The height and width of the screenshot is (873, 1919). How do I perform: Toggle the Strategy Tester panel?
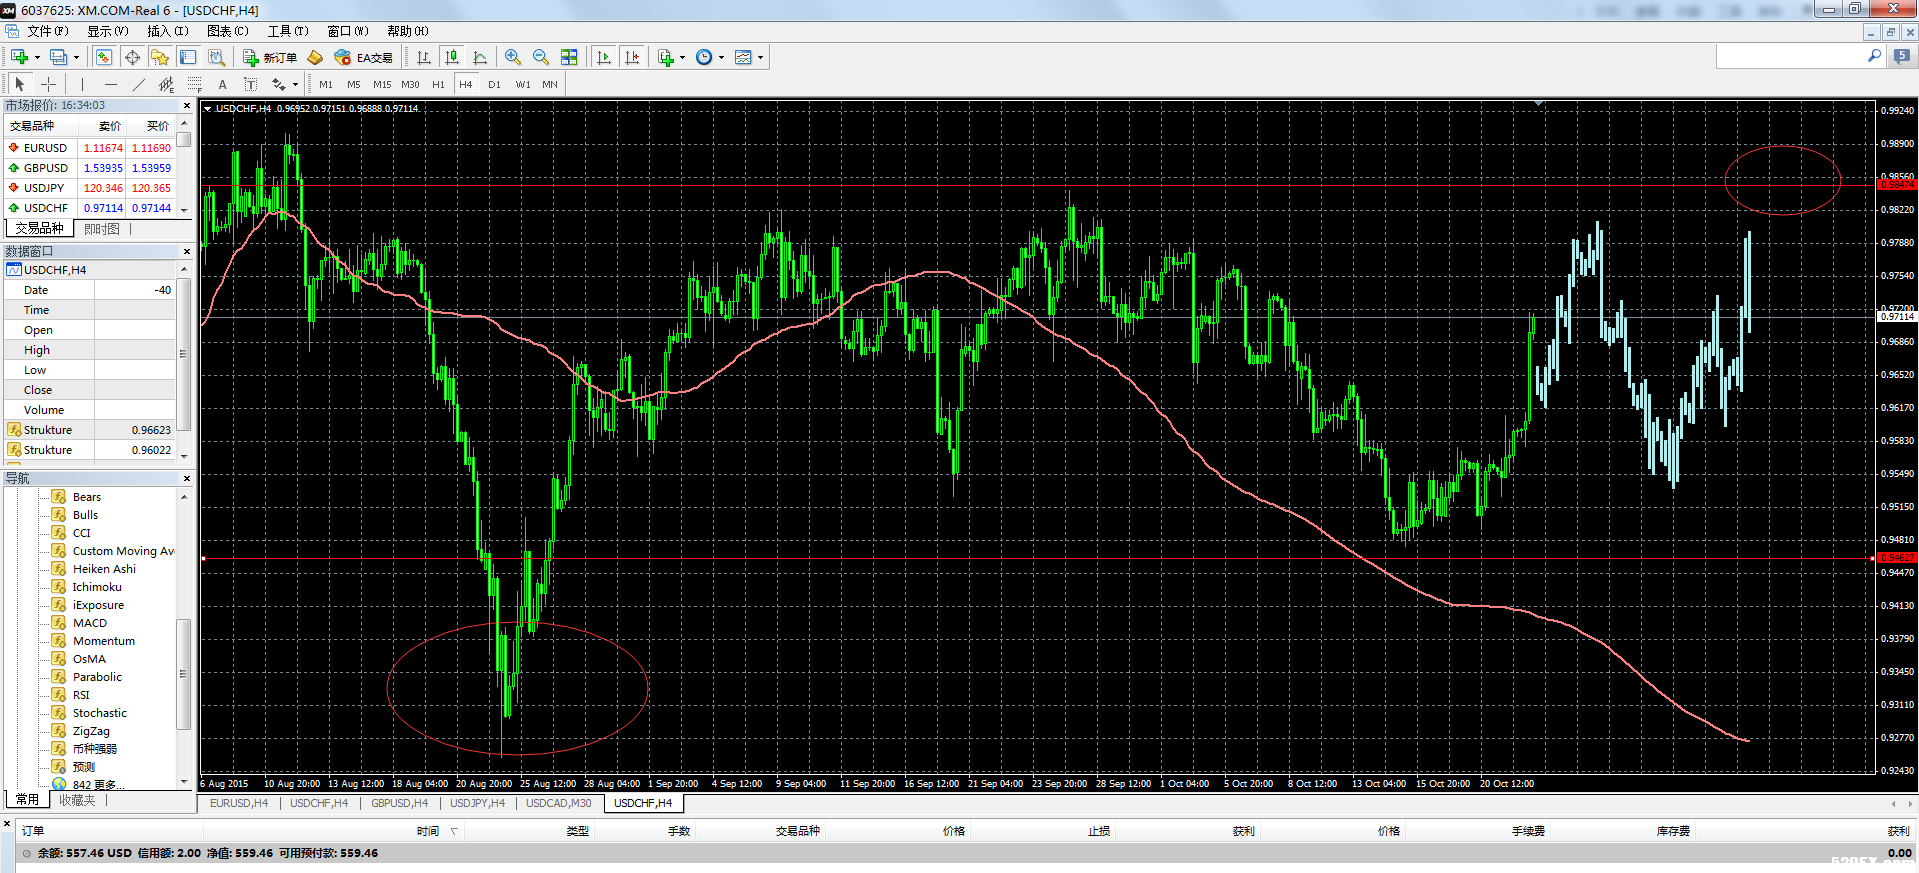[x=216, y=57]
